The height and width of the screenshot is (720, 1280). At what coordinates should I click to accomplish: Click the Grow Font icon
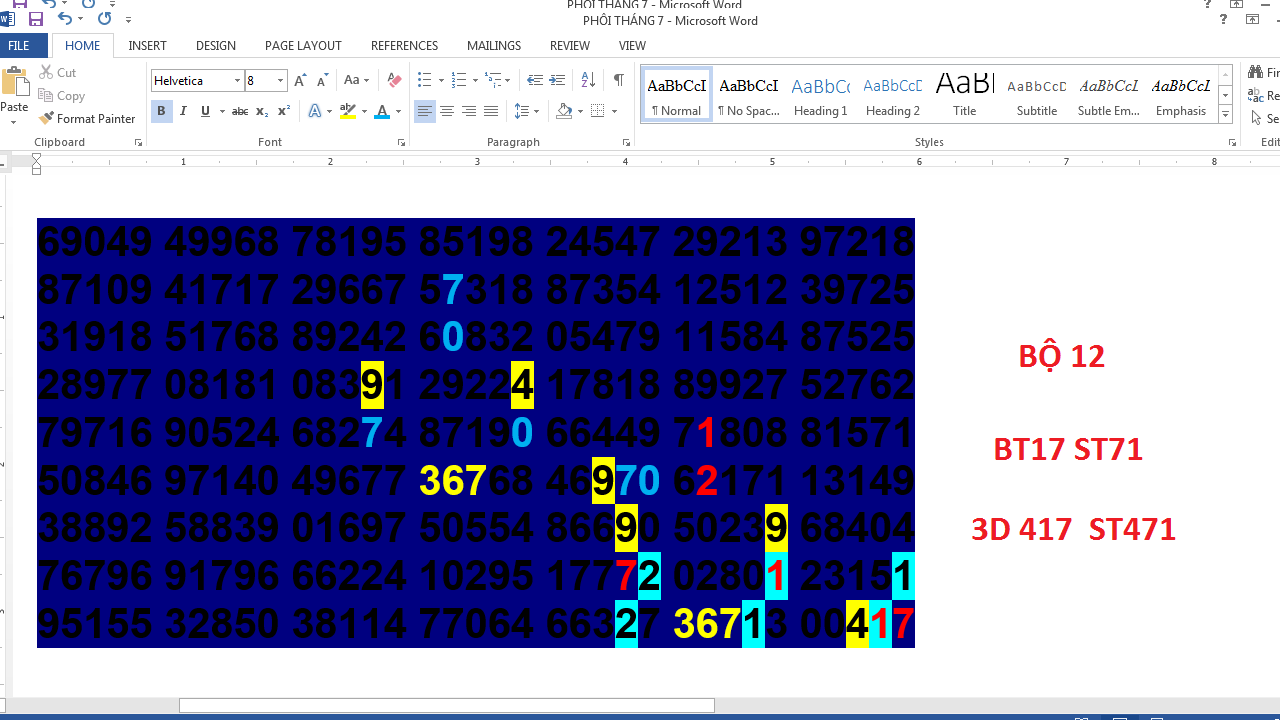(x=300, y=80)
